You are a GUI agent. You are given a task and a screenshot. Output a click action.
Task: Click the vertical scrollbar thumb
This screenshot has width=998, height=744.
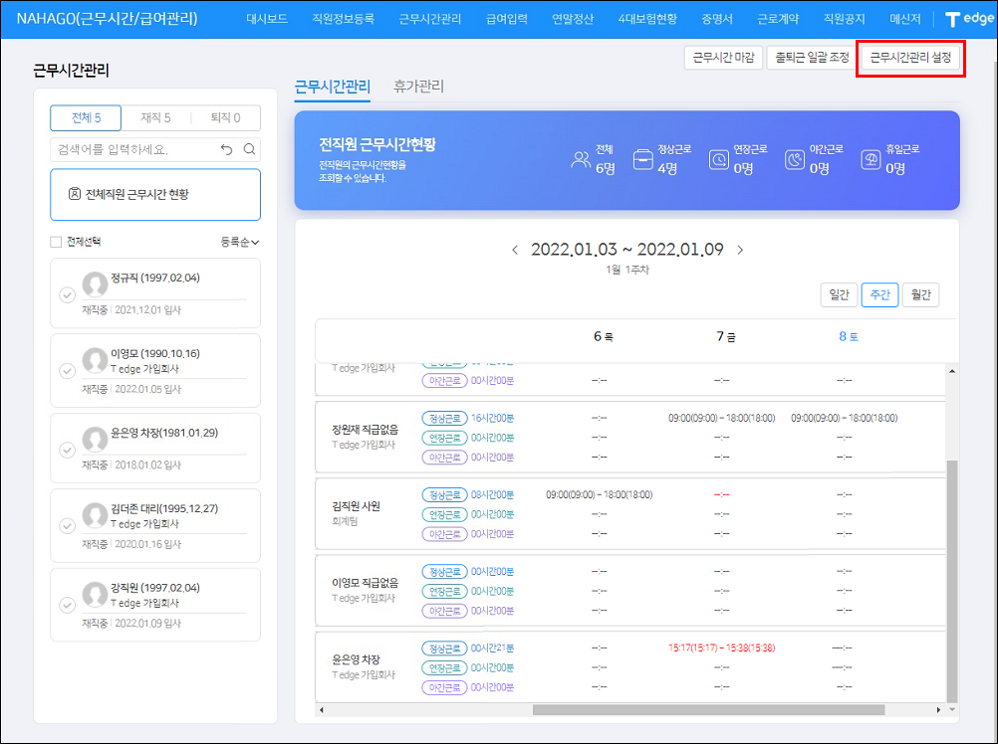pyautogui.click(x=952, y=580)
